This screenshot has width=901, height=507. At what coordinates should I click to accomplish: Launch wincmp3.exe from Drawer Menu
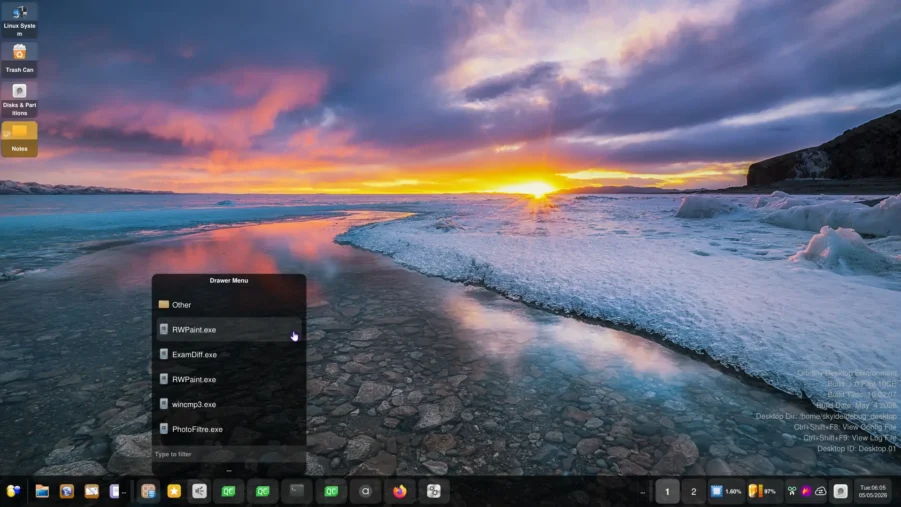click(x=229, y=405)
